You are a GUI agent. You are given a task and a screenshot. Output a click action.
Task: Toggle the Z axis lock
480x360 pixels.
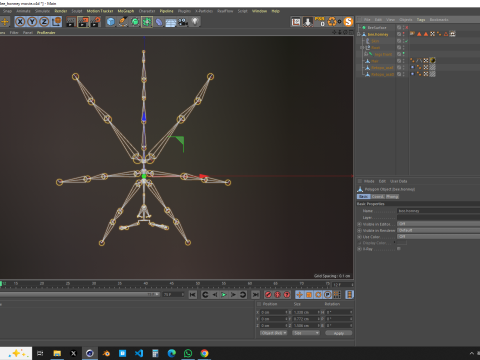point(44,22)
